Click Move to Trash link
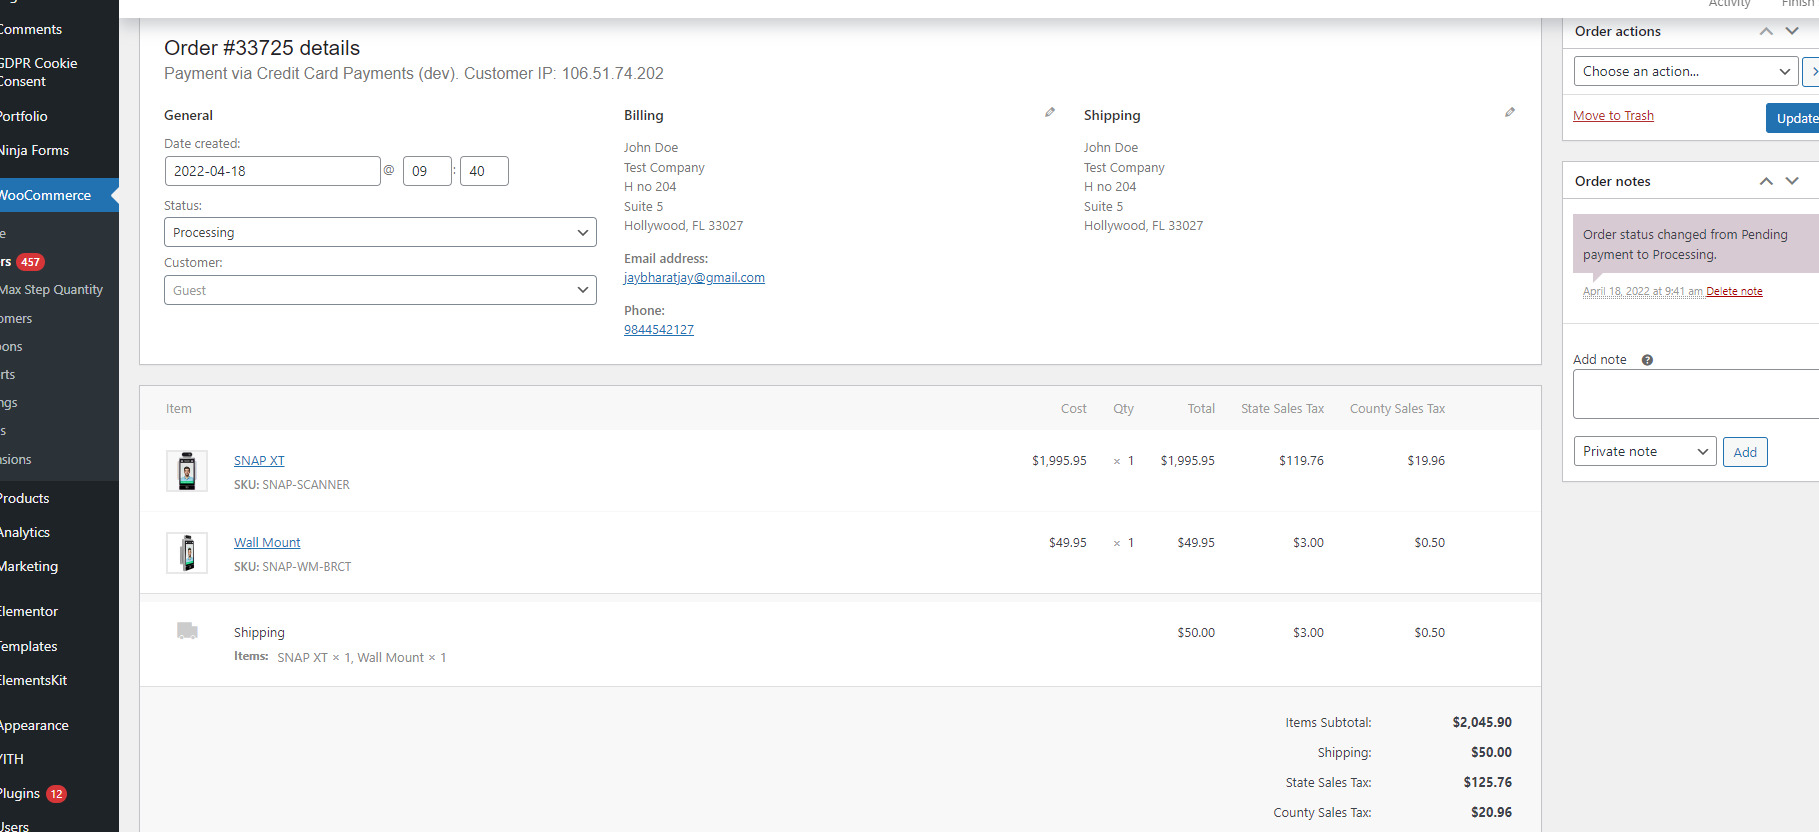Image resolution: width=1819 pixels, height=832 pixels. pyautogui.click(x=1613, y=116)
